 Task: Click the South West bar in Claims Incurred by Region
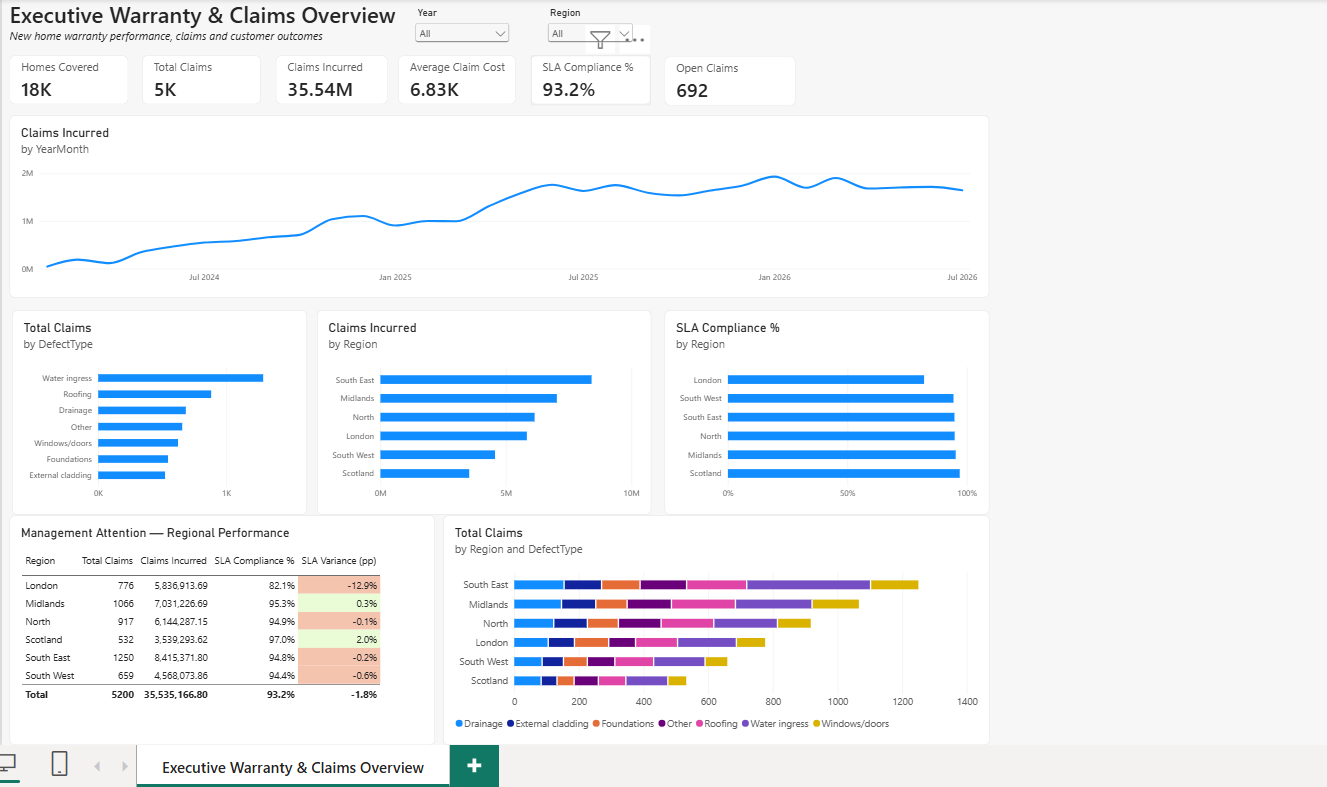tap(437, 455)
